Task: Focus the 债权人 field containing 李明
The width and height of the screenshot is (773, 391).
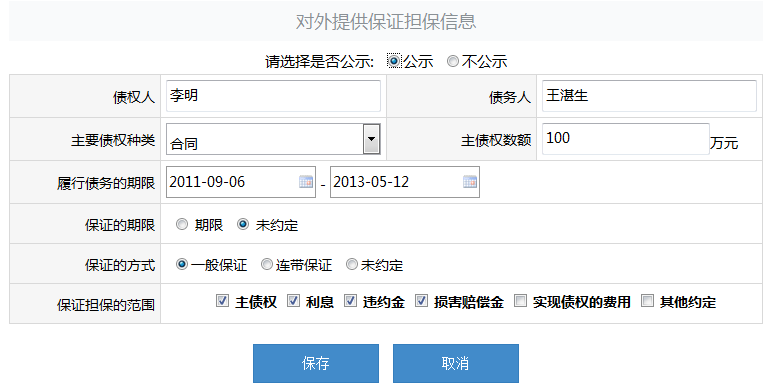Action: 273,96
